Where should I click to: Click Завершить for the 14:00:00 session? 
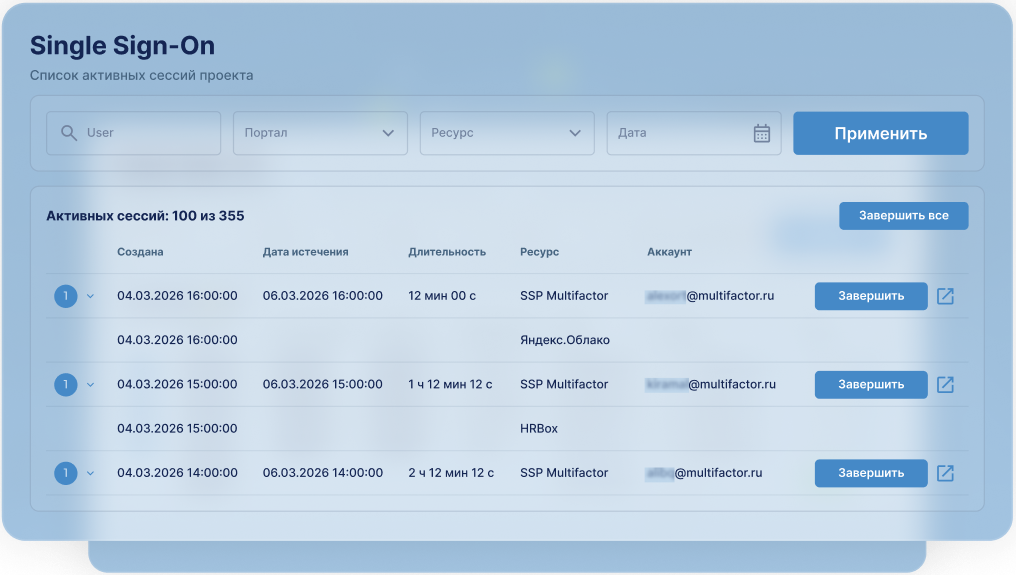click(870, 473)
